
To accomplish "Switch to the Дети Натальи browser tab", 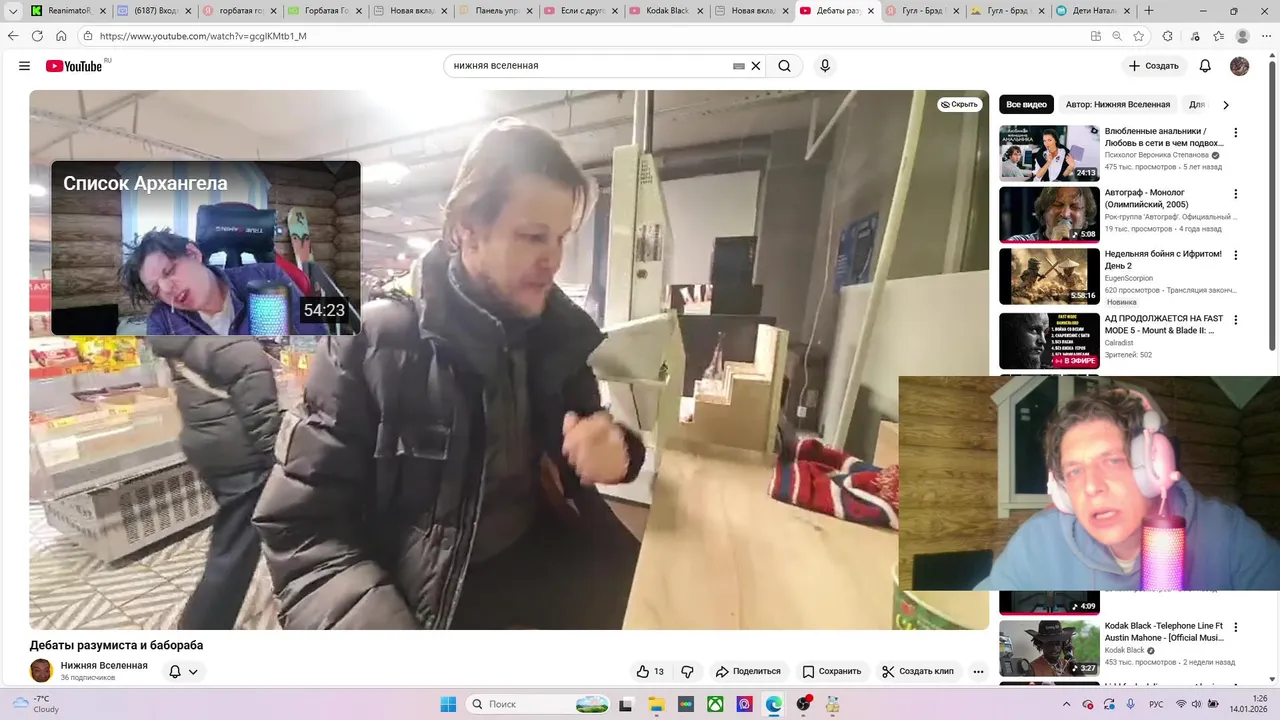I will [1095, 11].
